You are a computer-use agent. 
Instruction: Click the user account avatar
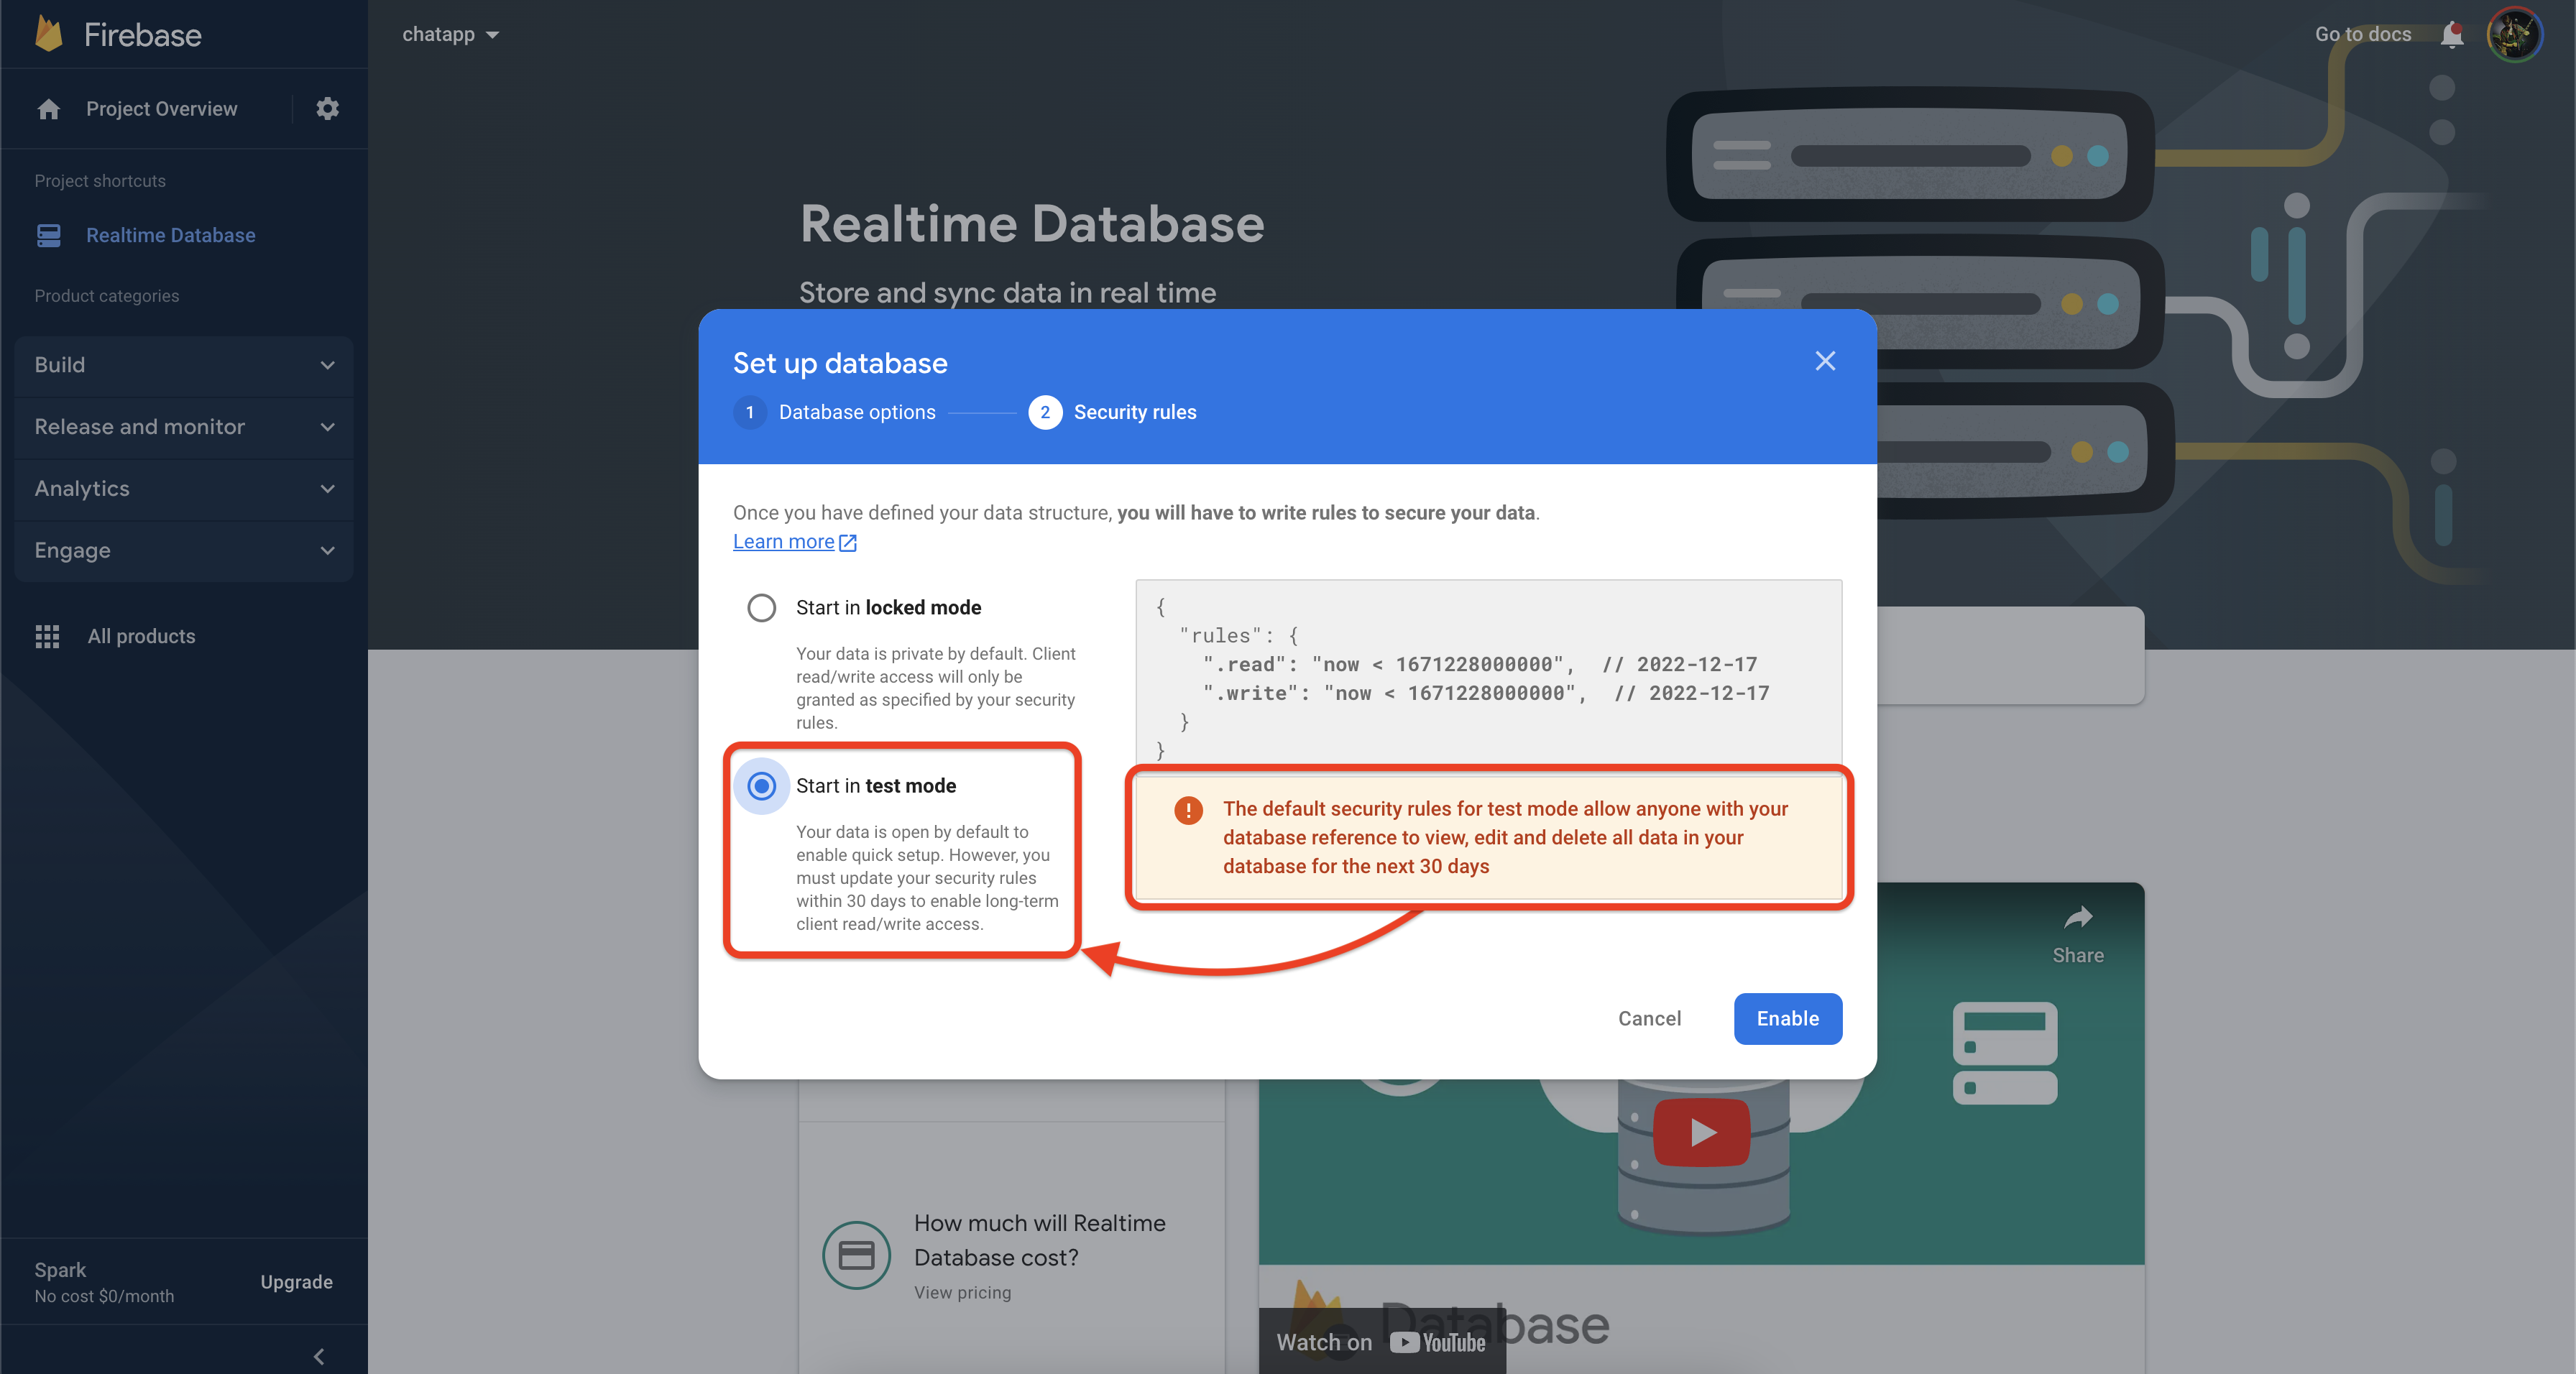click(x=2514, y=35)
